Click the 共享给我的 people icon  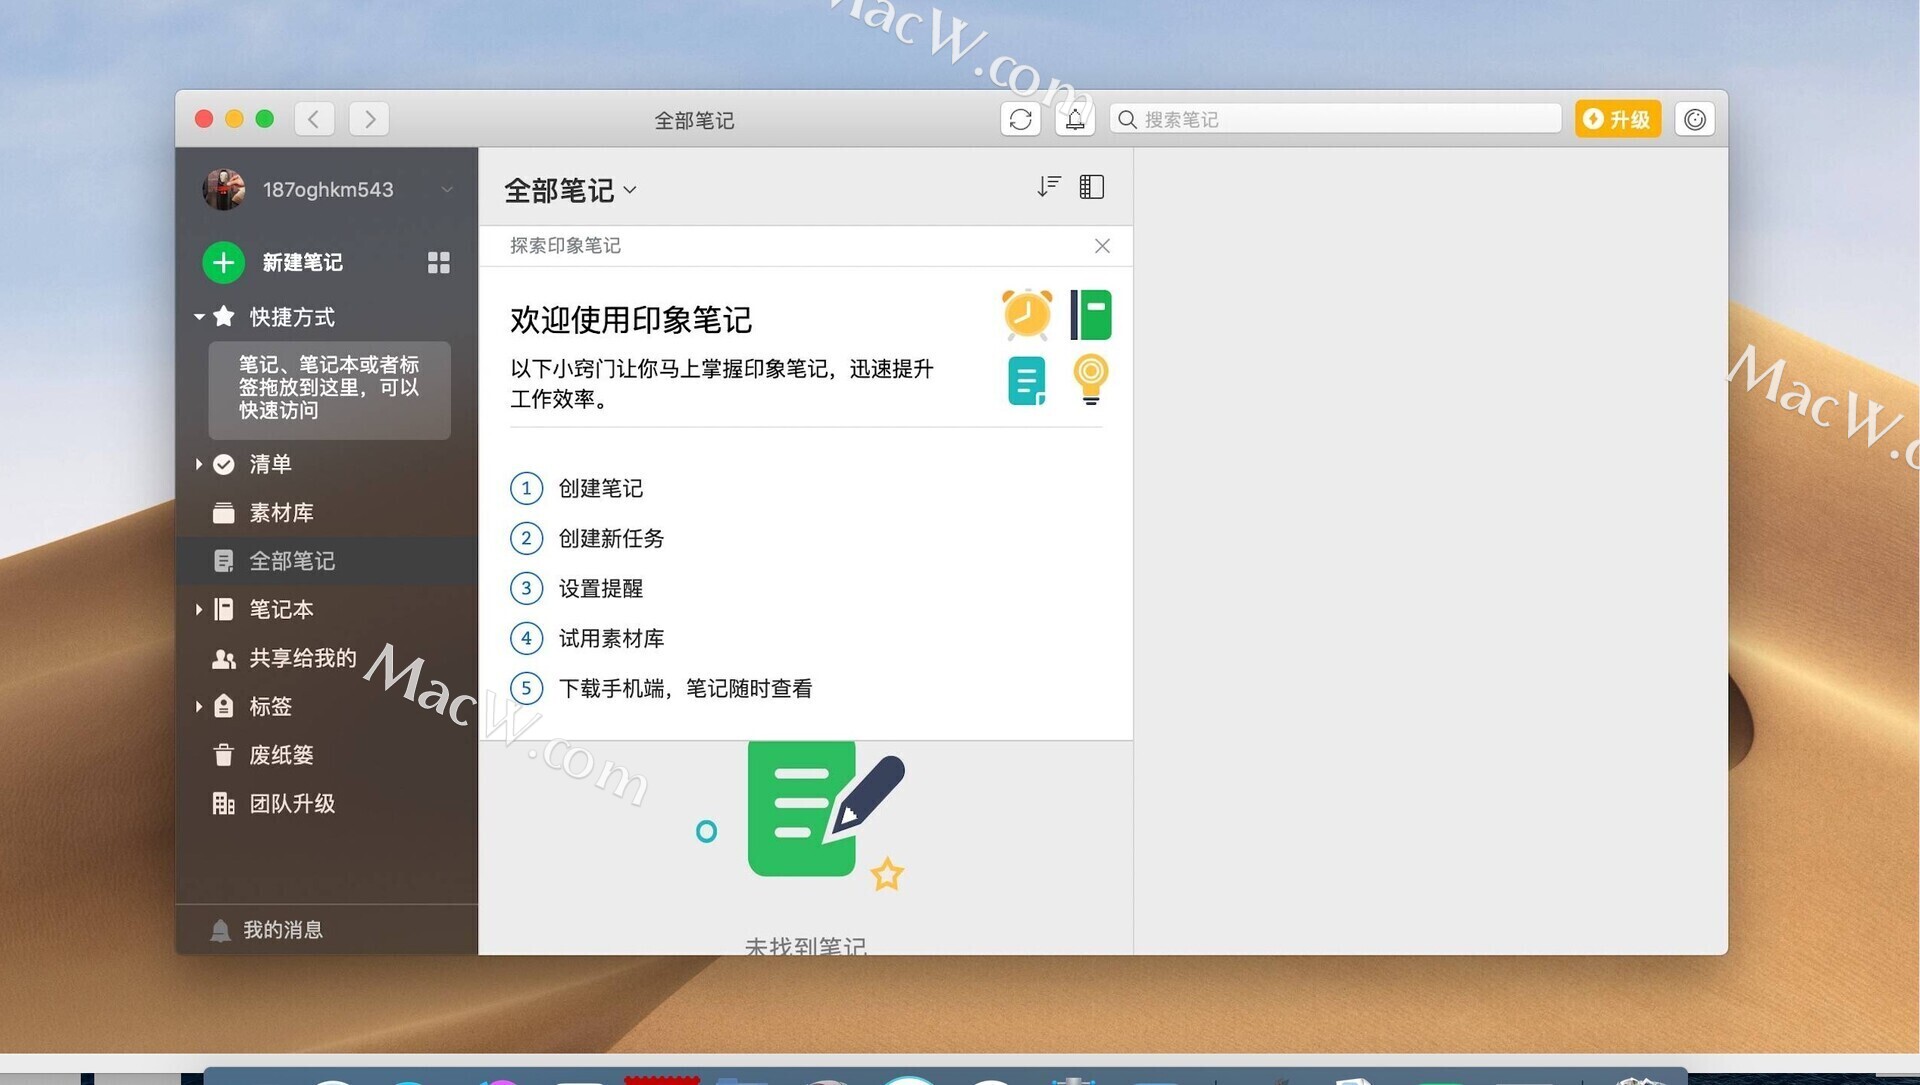tap(224, 658)
